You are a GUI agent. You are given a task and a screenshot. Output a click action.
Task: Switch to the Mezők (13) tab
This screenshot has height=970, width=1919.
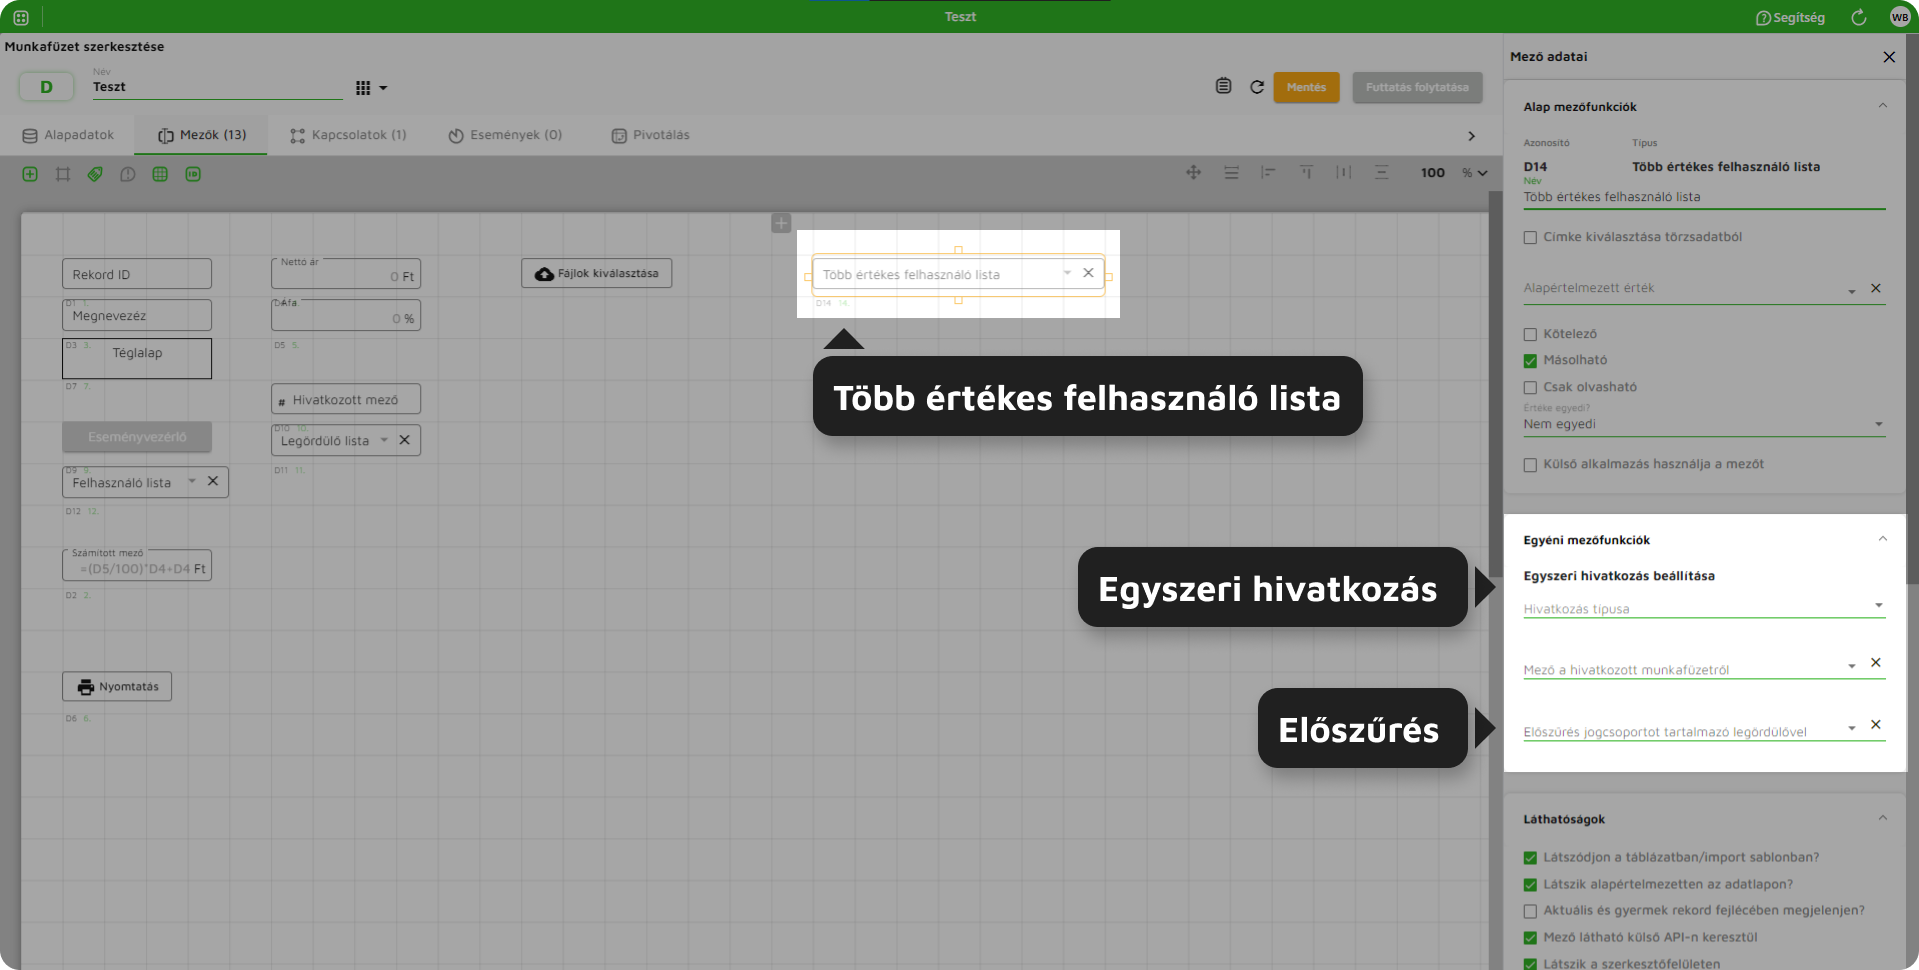pyautogui.click(x=201, y=135)
